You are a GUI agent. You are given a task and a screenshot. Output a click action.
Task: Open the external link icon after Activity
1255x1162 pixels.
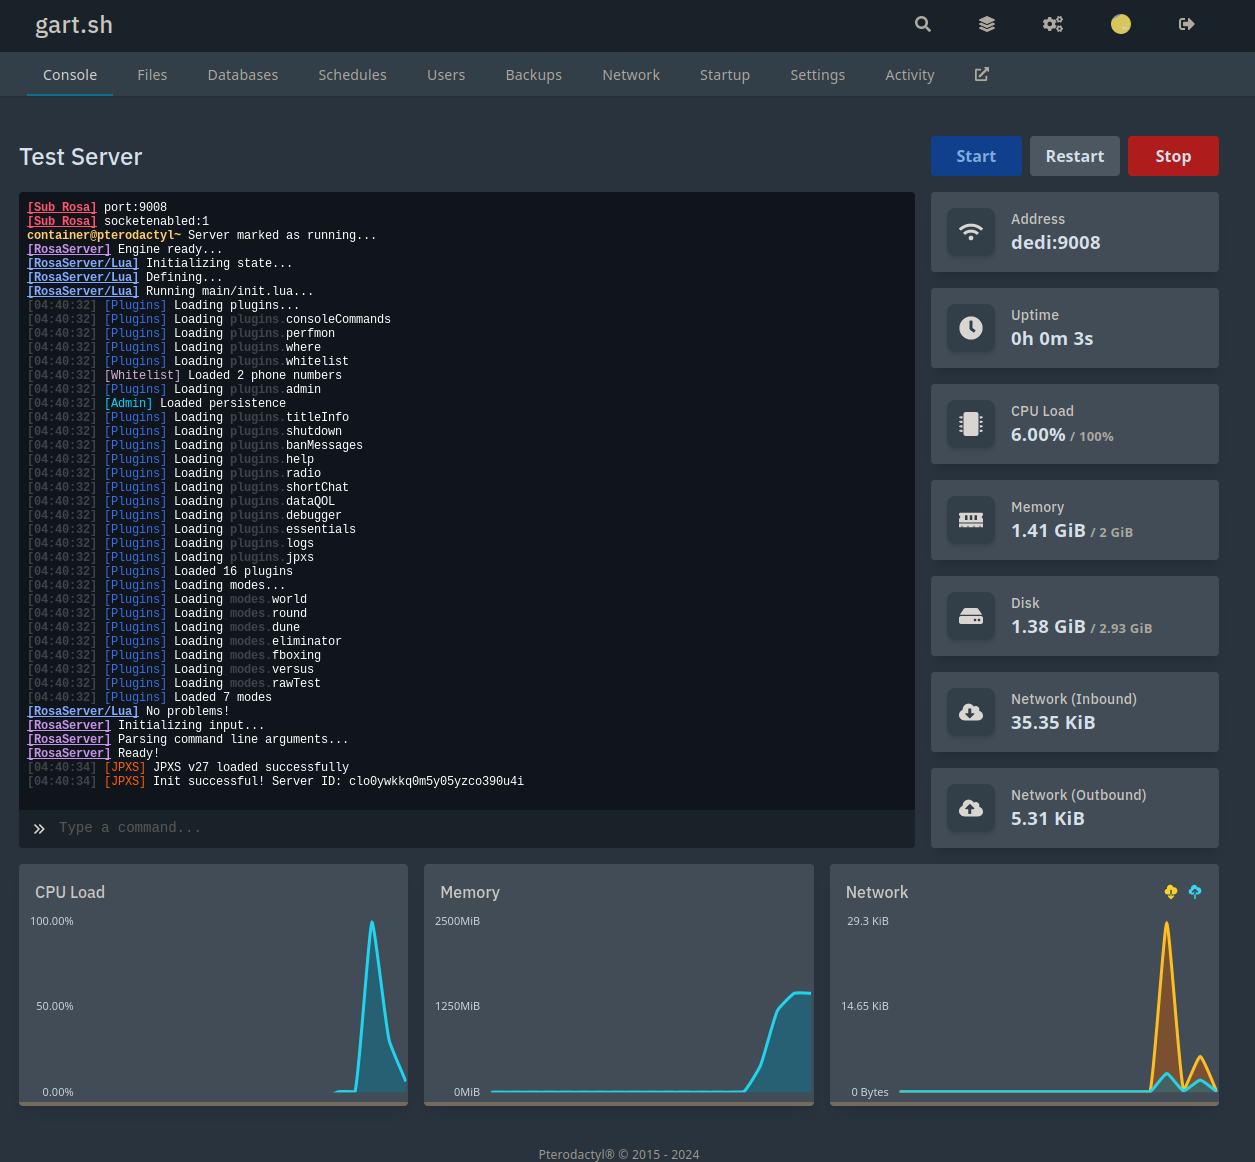click(982, 74)
